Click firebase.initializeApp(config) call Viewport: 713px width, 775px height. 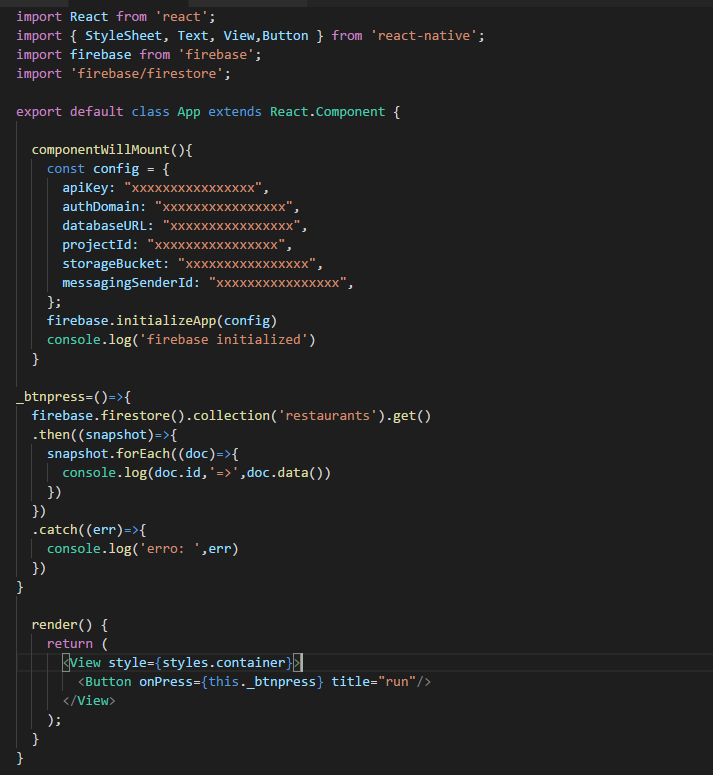pyautogui.click(x=162, y=321)
